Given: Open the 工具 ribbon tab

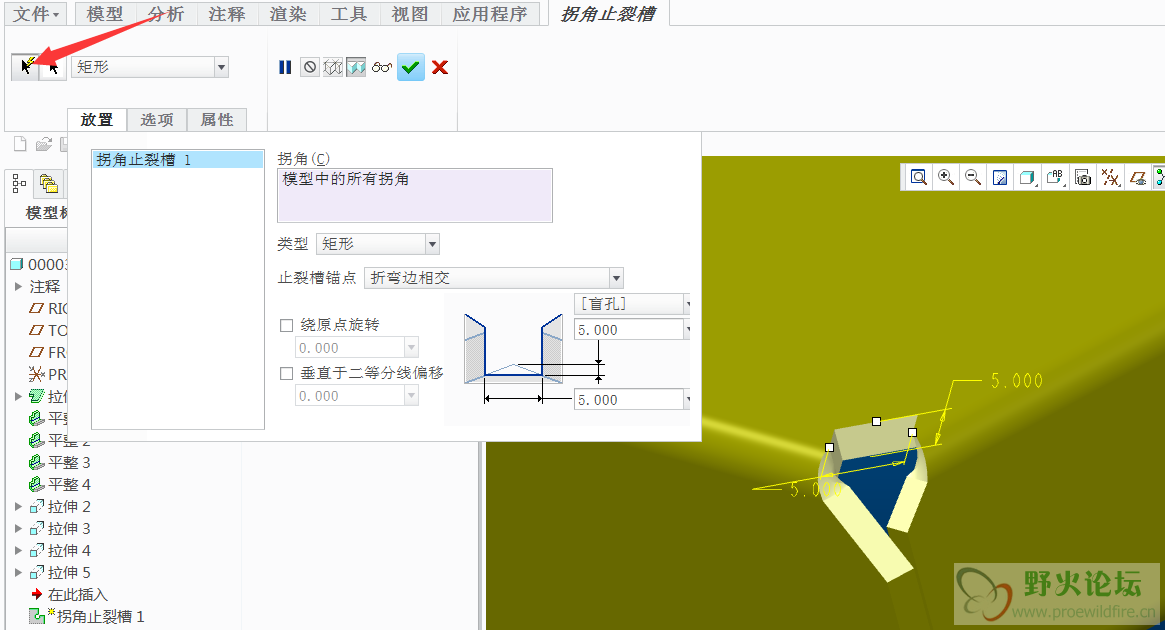Looking at the screenshot, I should click(x=348, y=14).
